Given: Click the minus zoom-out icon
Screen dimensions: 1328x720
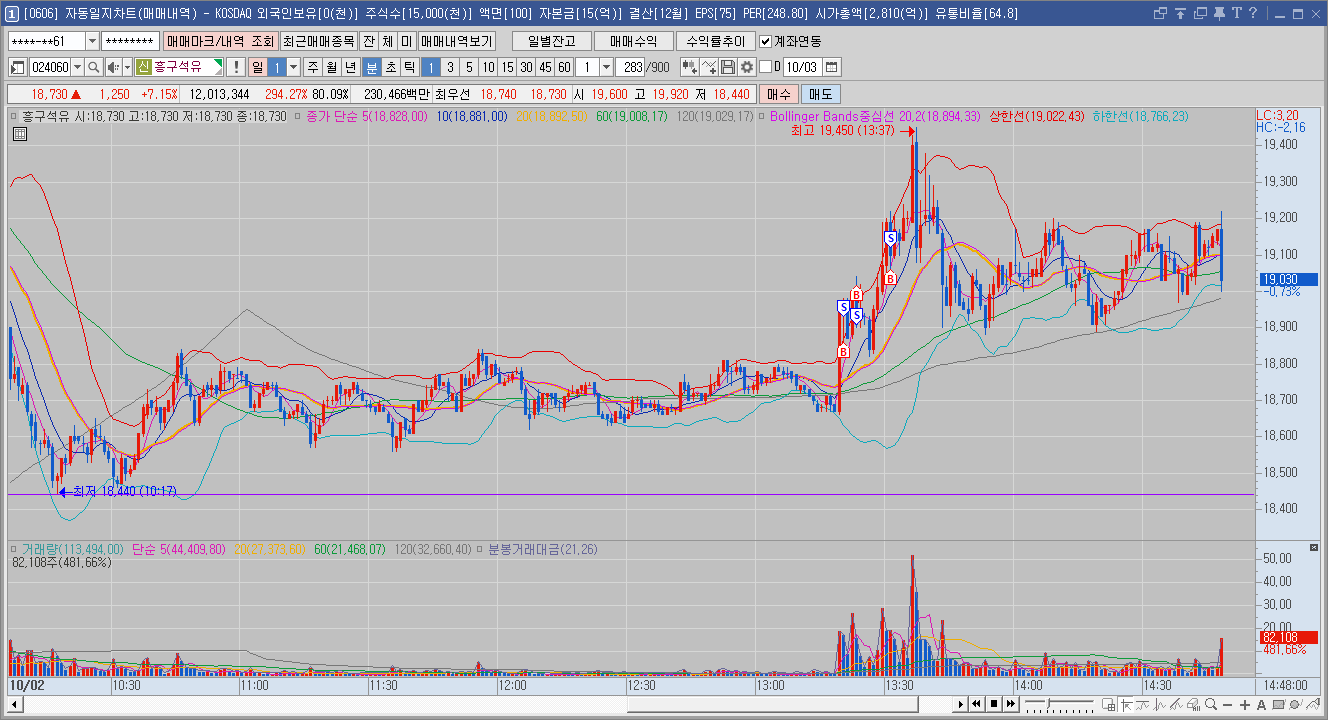Looking at the screenshot, I should click(1229, 705).
